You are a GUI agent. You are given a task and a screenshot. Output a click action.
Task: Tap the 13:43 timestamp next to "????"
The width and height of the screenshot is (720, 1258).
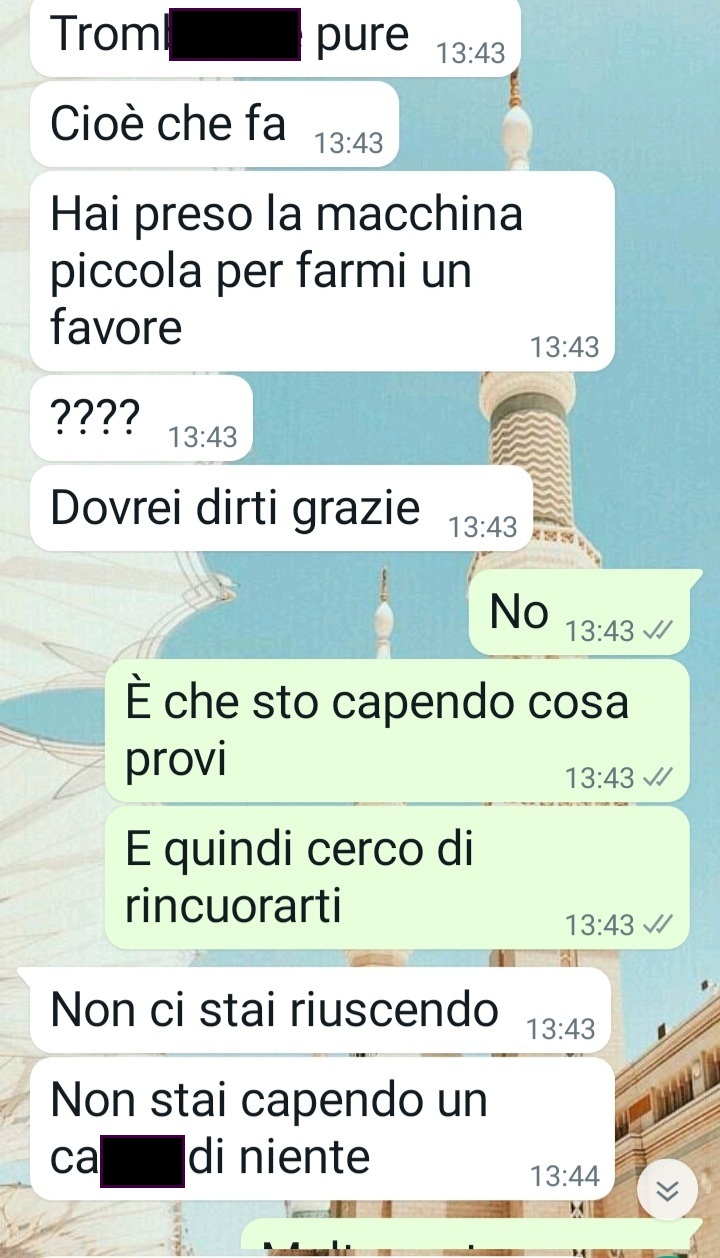[x=203, y=437]
